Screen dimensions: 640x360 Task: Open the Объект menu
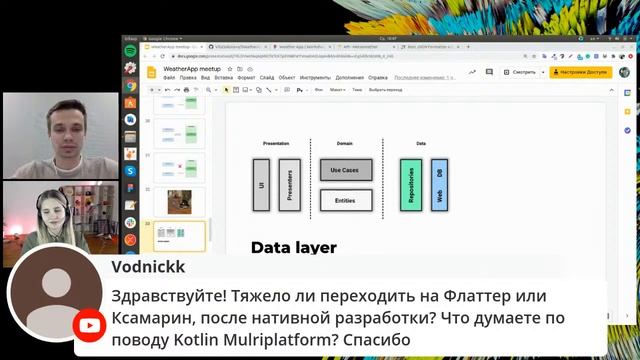287,78
